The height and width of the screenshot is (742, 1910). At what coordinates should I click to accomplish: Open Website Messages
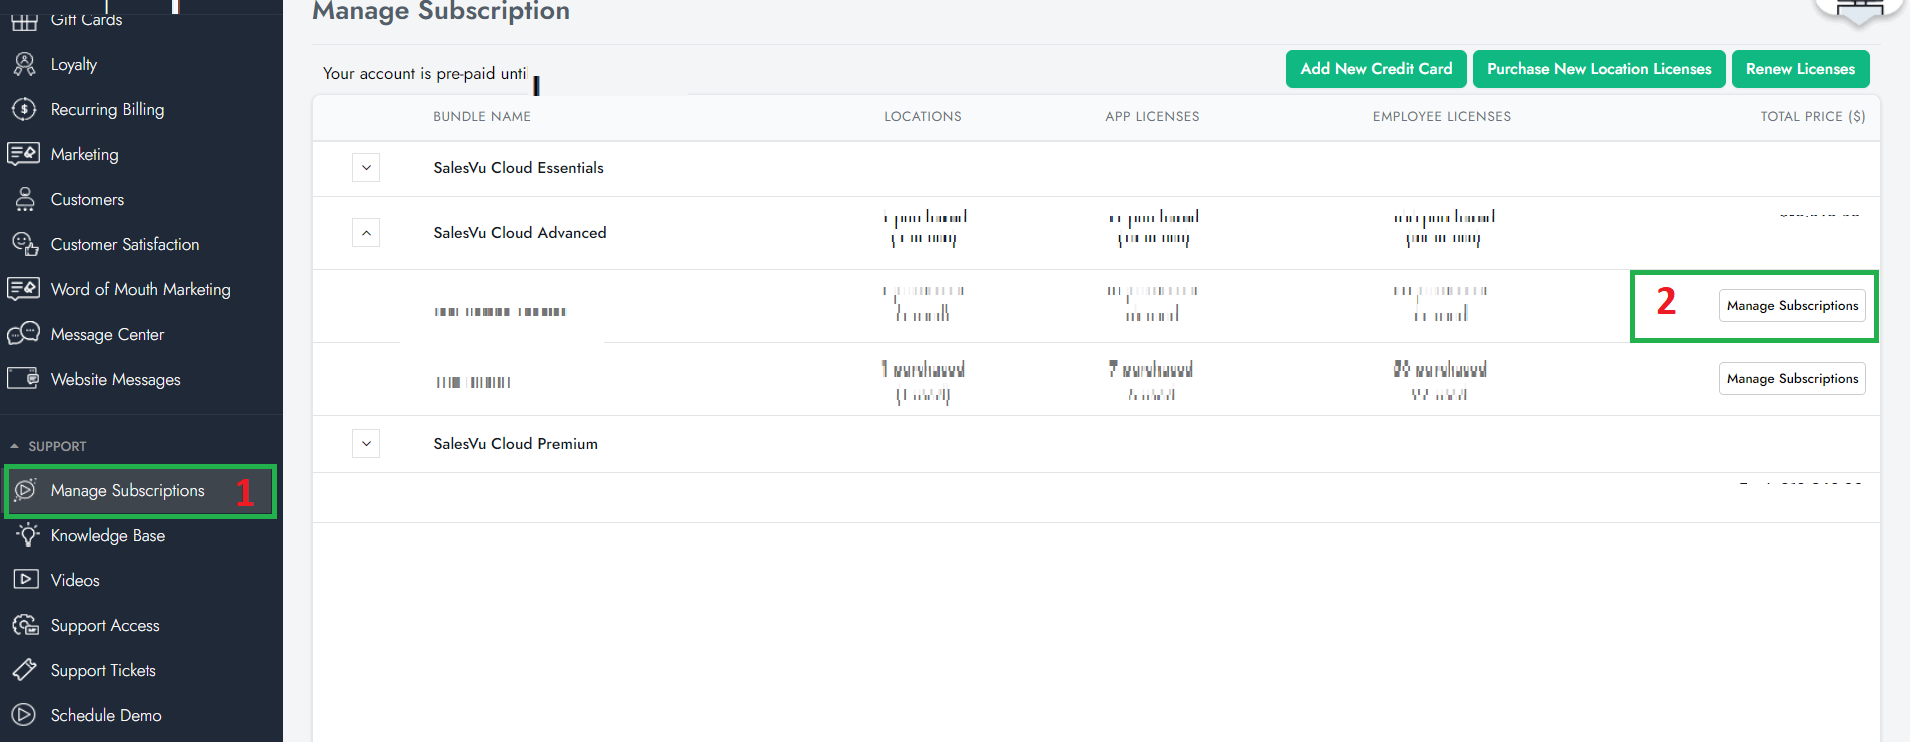pyautogui.click(x=115, y=379)
